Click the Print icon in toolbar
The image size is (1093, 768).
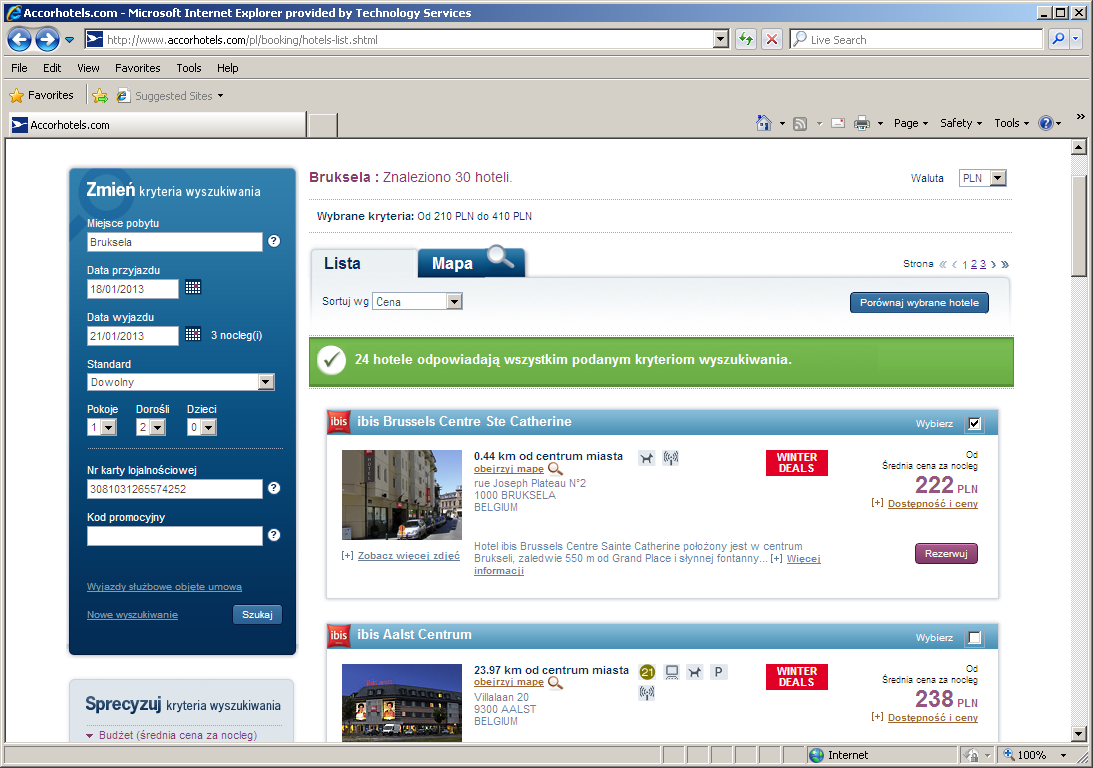pos(862,123)
